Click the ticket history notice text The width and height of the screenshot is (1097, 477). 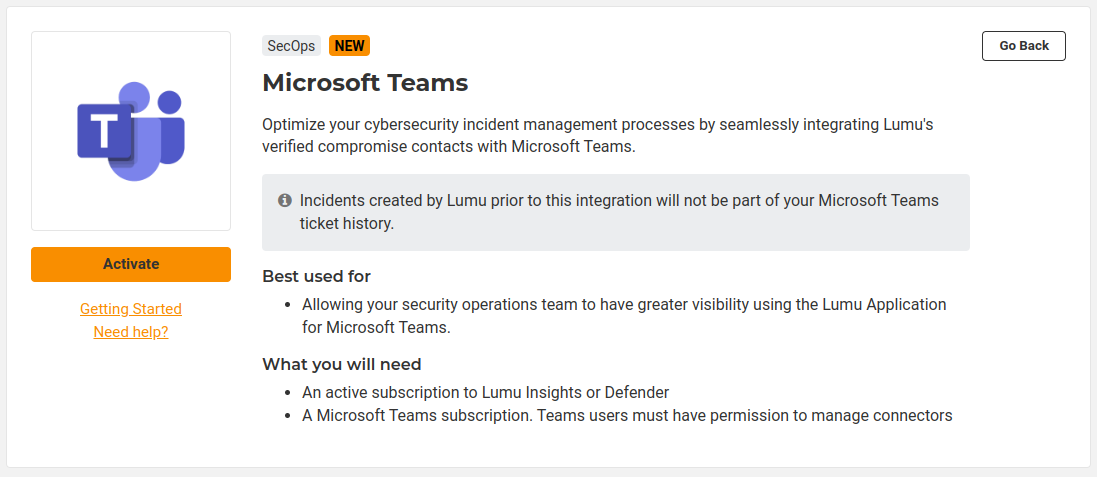tap(619, 212)
